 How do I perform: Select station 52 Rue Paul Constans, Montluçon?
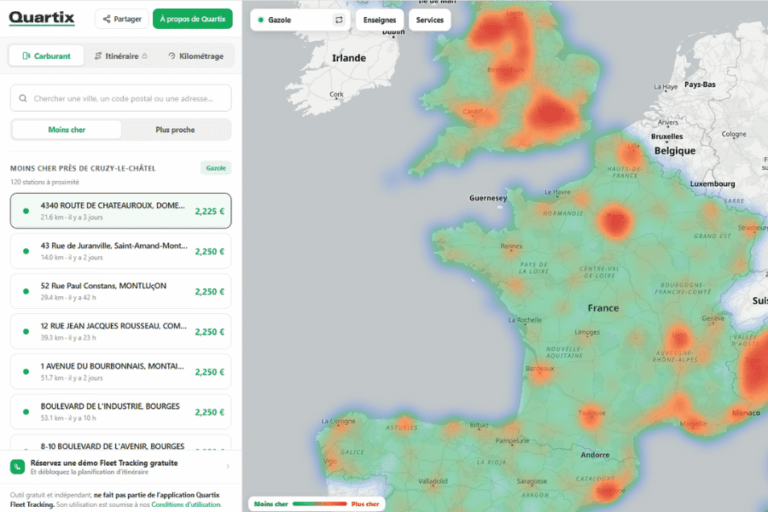coord(120,291)
